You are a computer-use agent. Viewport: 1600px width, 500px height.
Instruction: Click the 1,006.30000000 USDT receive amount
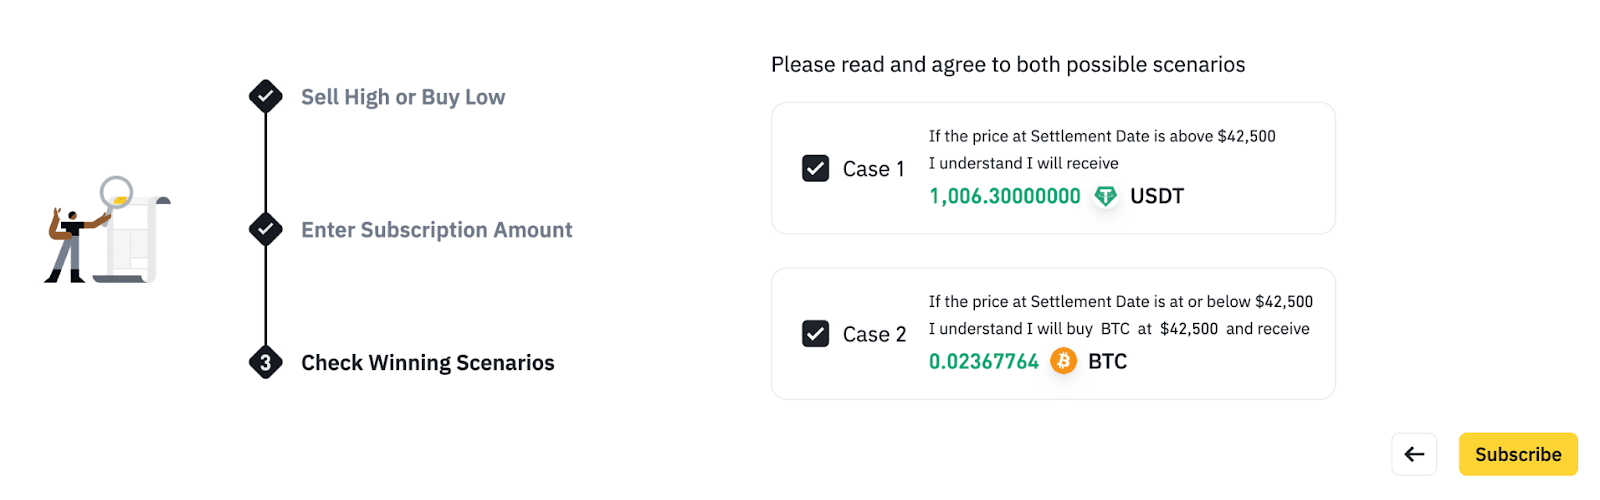click(1004, 196)
